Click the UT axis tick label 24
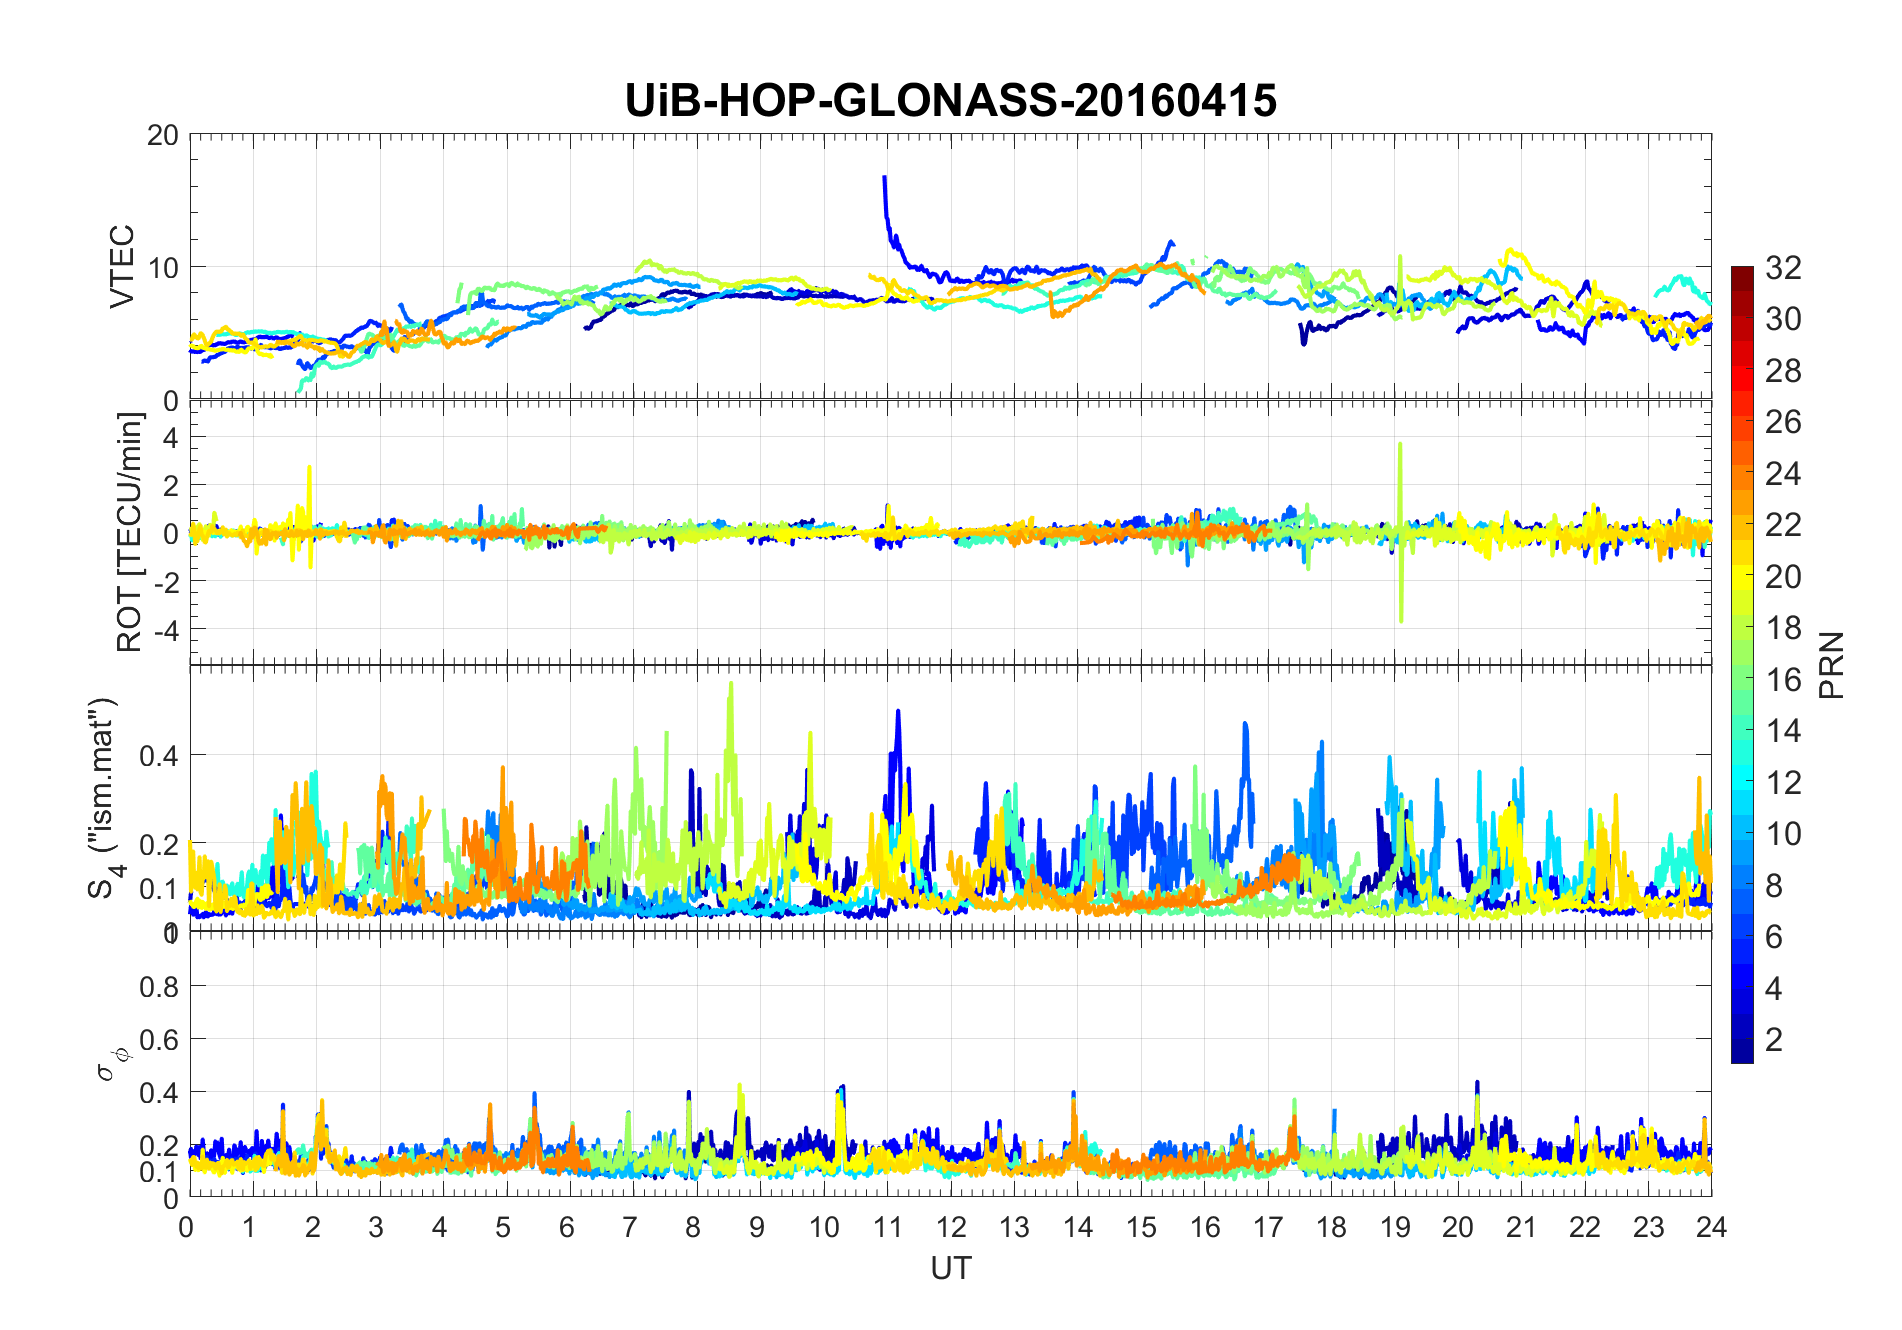The image size is (1902, 1330). tap(1712, 1226)
